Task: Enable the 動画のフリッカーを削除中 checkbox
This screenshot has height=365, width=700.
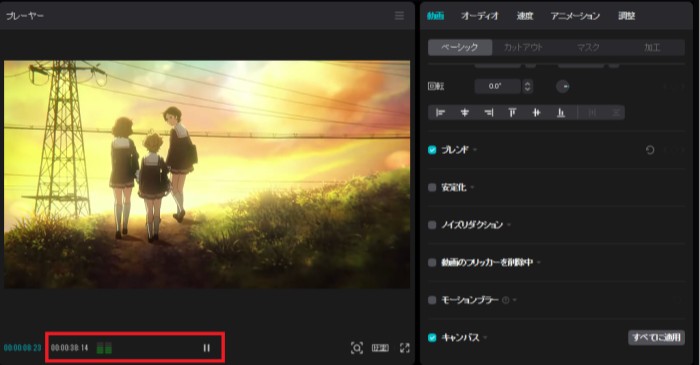Action: pyautogui.click(x=432, y=262)
